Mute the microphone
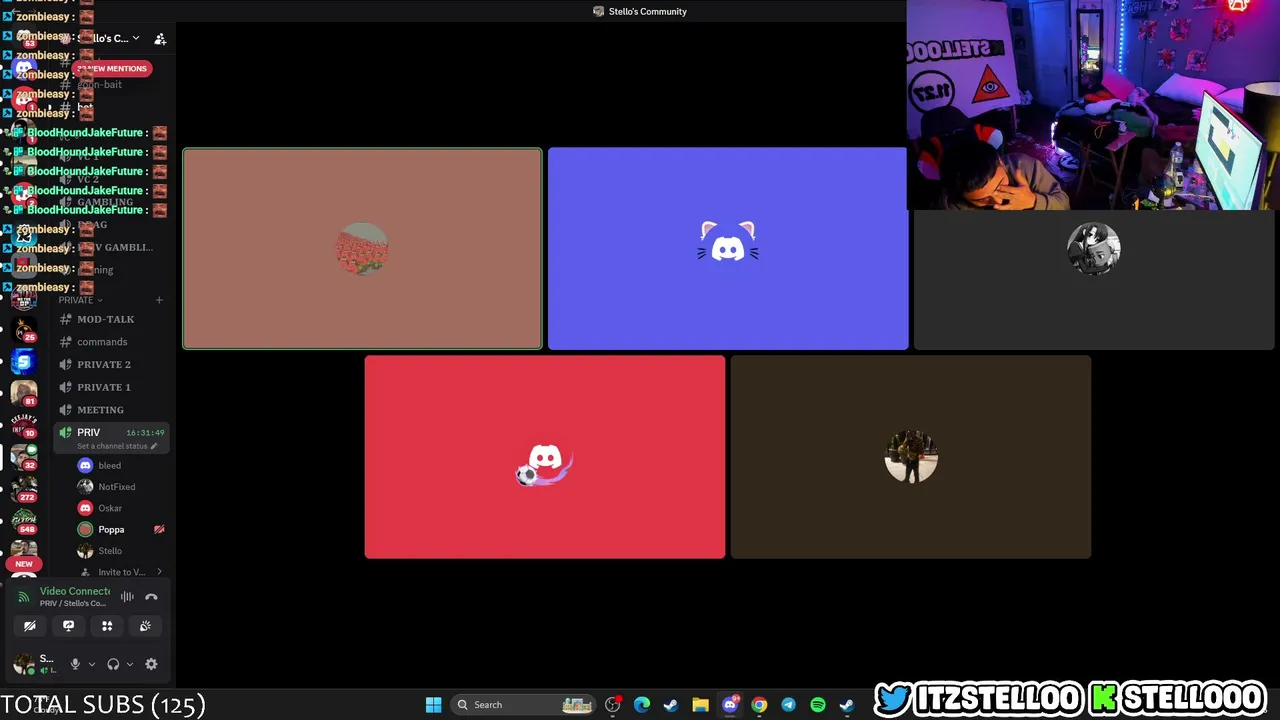 click(x=75, y=664)
